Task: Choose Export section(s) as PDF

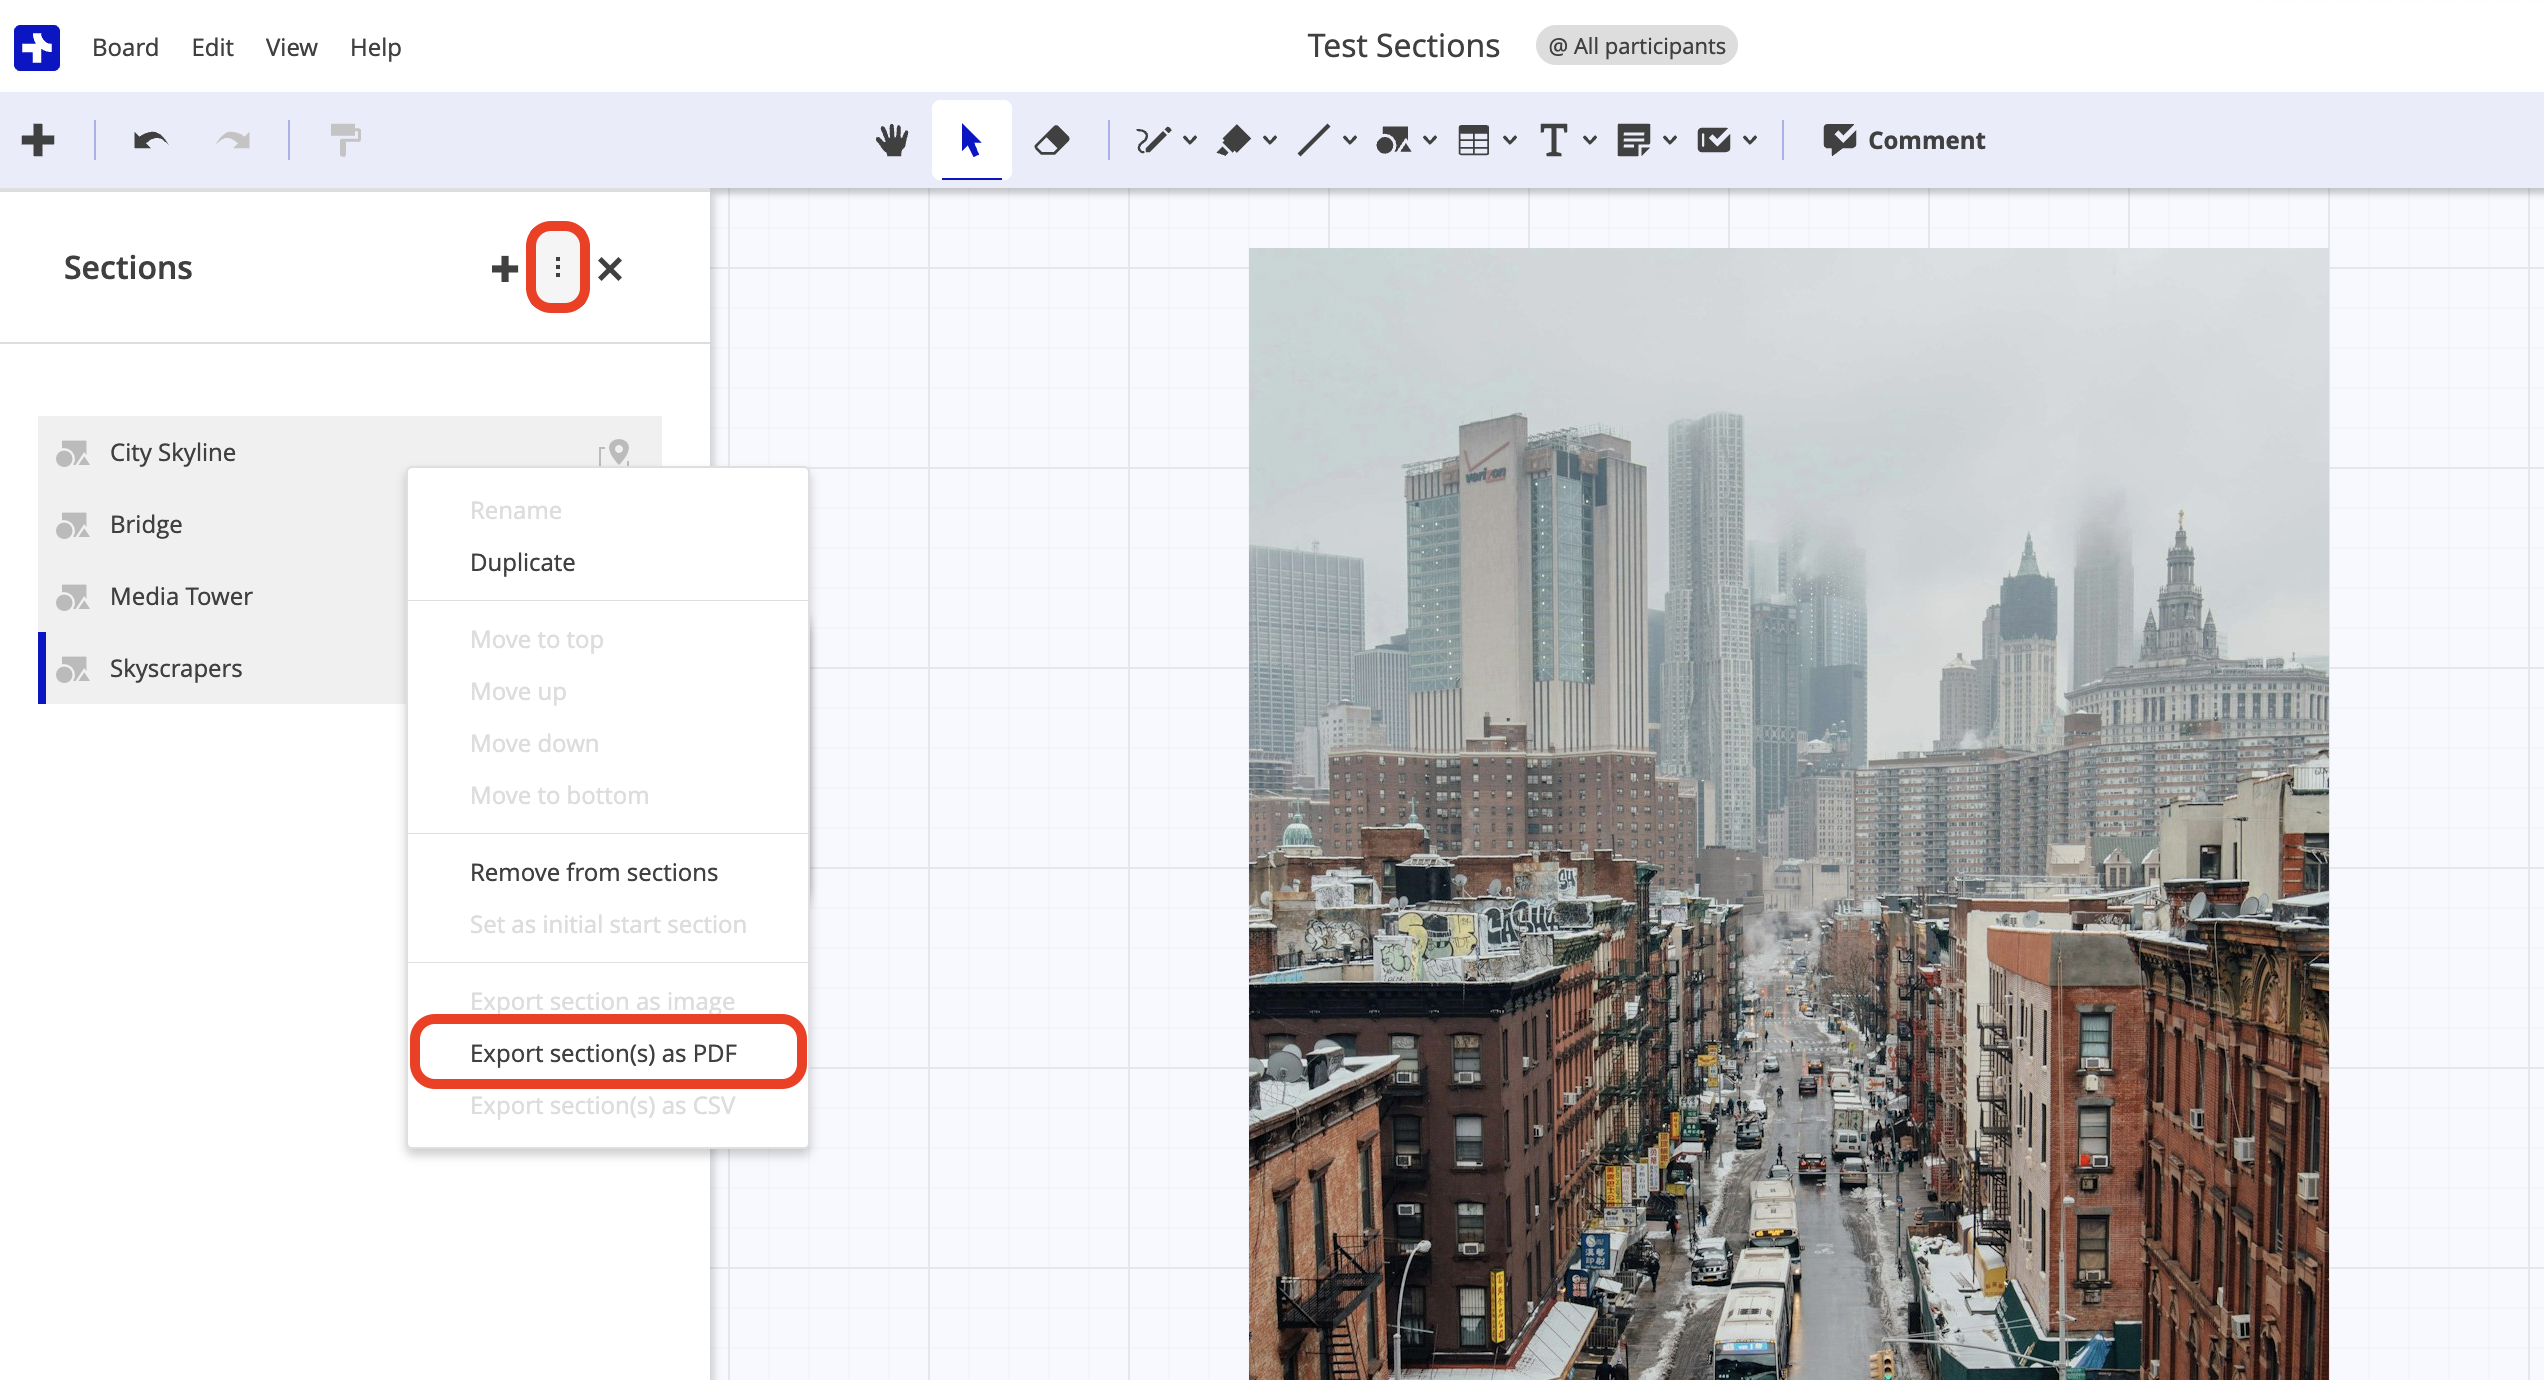Action: pos(604,1052)
